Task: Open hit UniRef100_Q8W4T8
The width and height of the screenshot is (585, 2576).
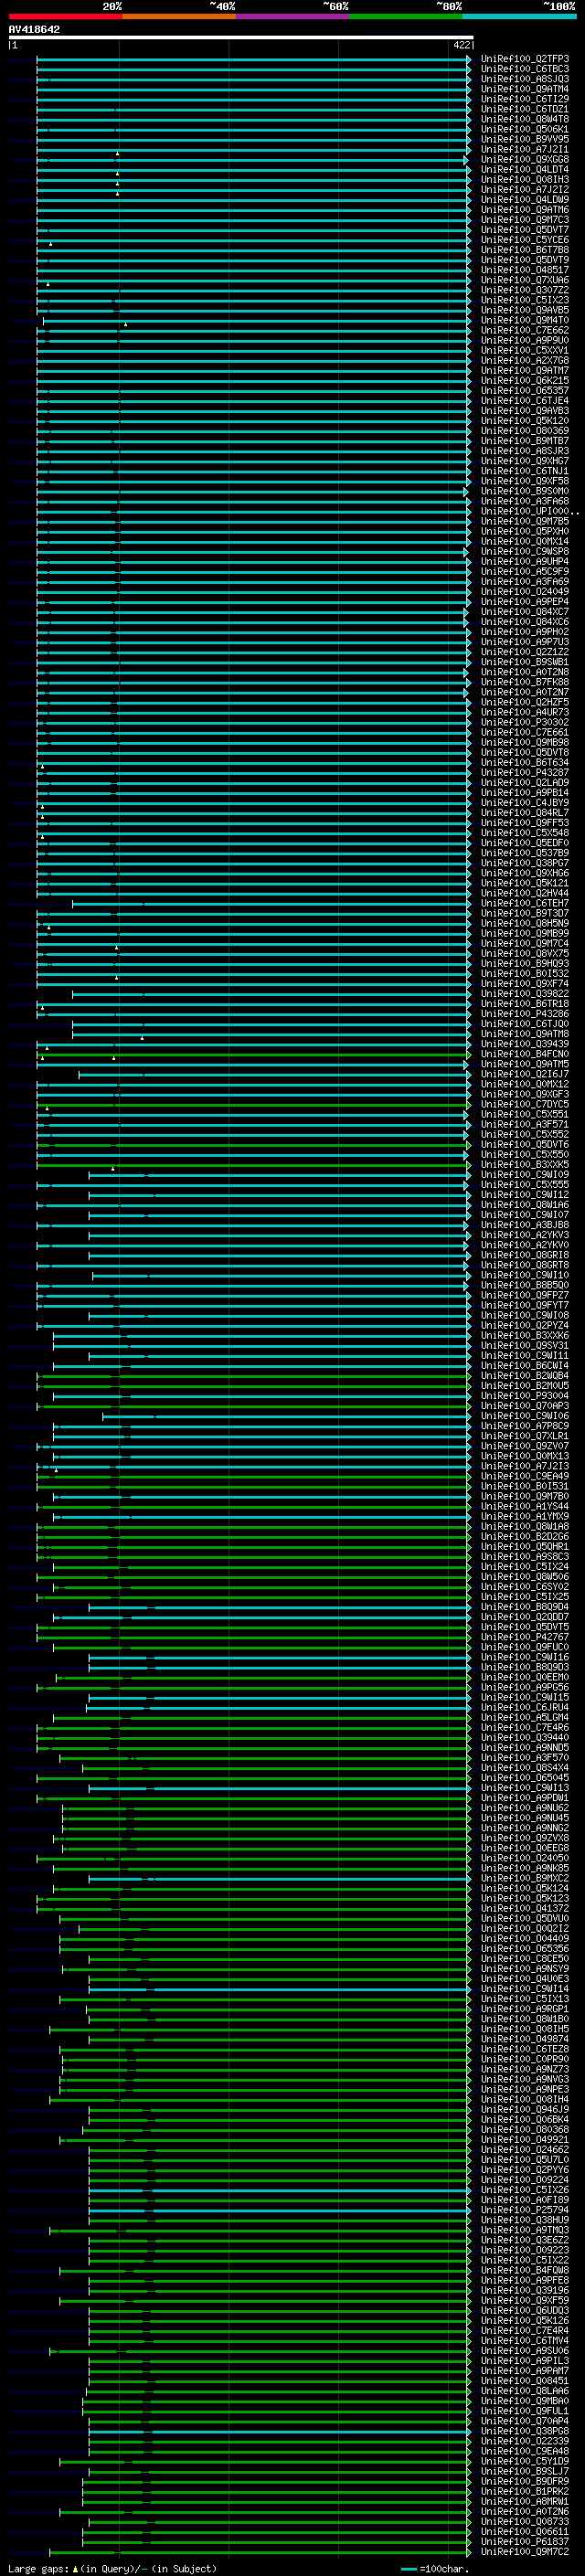Action: point(525,119)
